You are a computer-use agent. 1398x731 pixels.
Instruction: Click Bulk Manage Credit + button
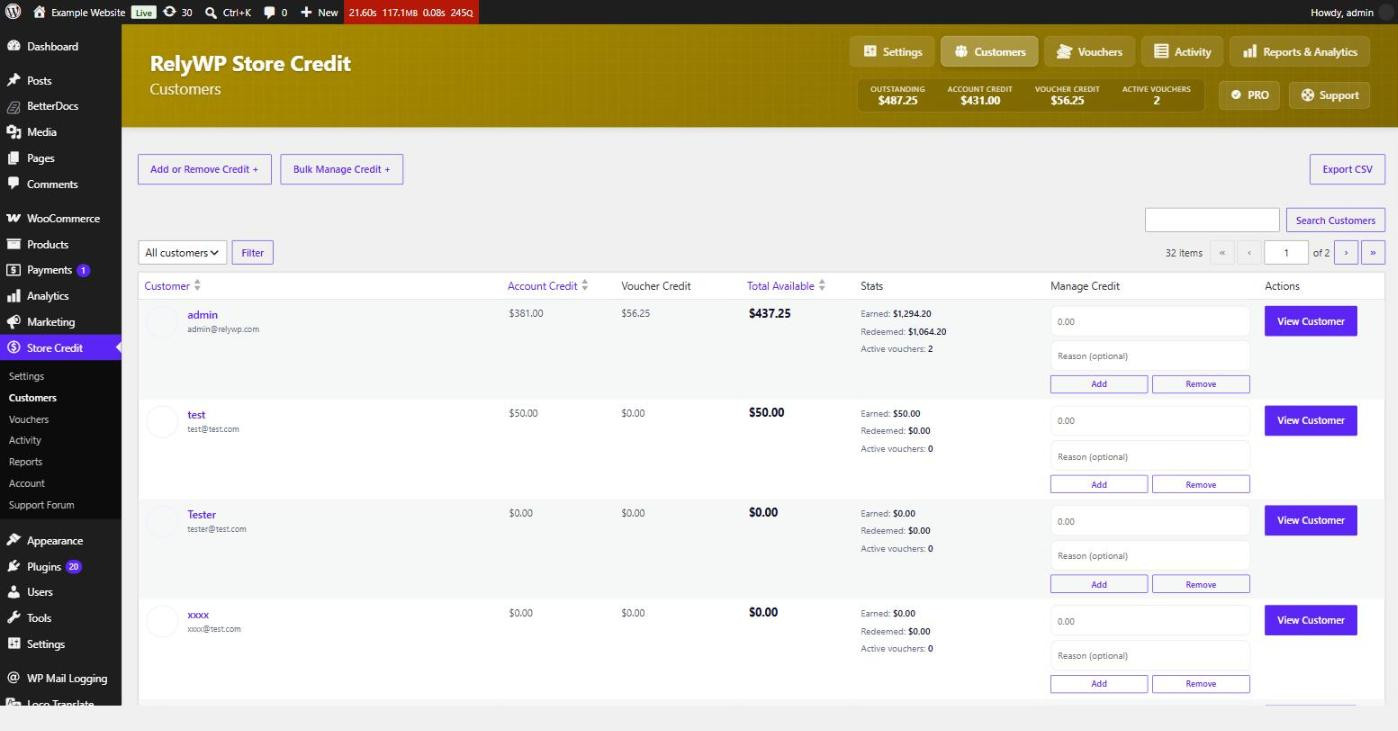click(x=341, y=169)
